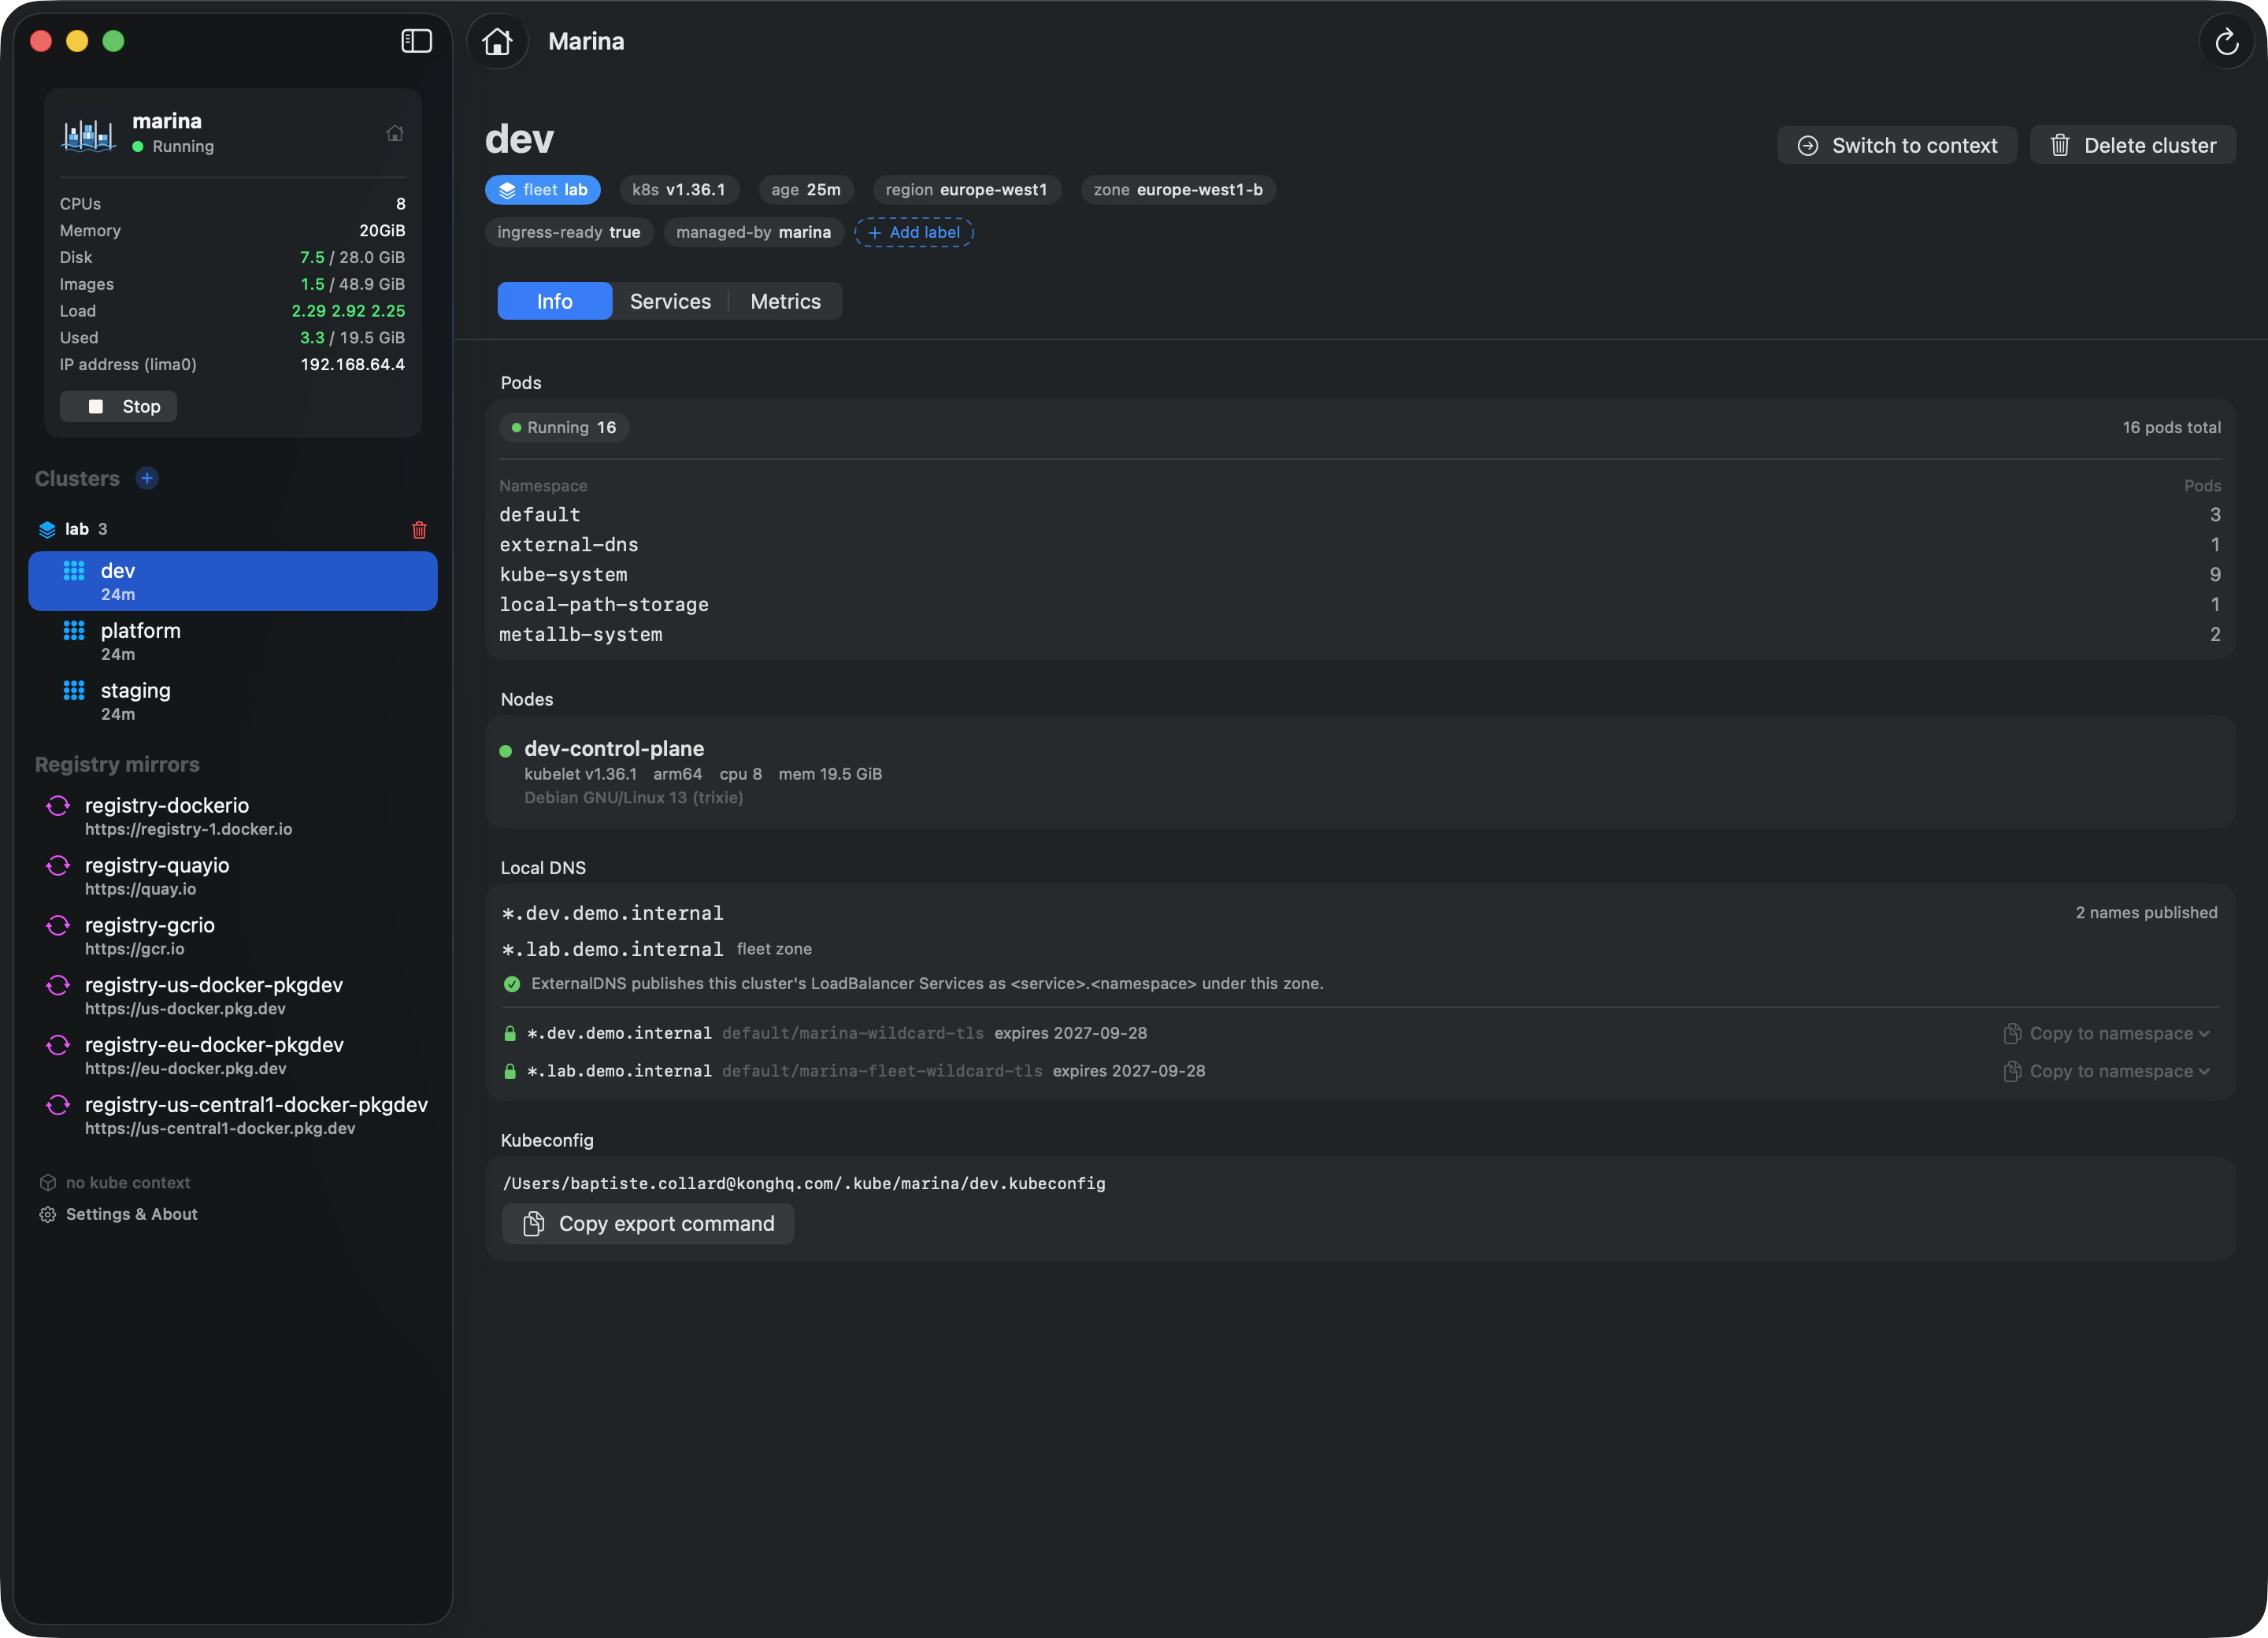Screen dimensions: 2268x1638
Task: Add label to the dev cluster
Action: [x=914, y=232]
